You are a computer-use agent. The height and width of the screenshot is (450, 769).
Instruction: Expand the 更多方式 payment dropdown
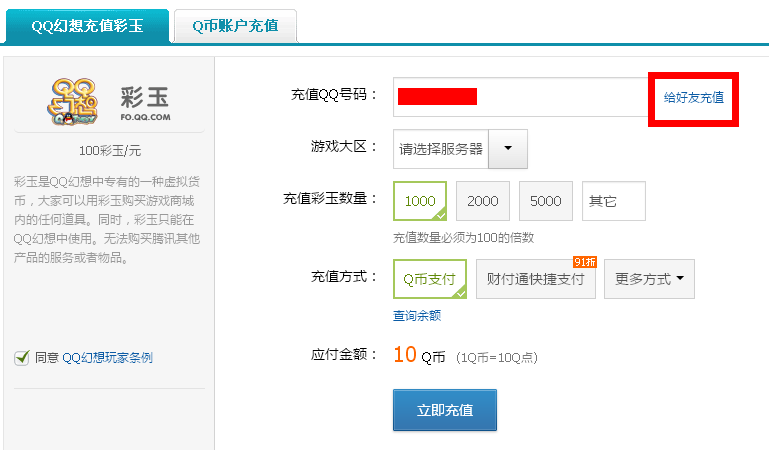point(649,279)
